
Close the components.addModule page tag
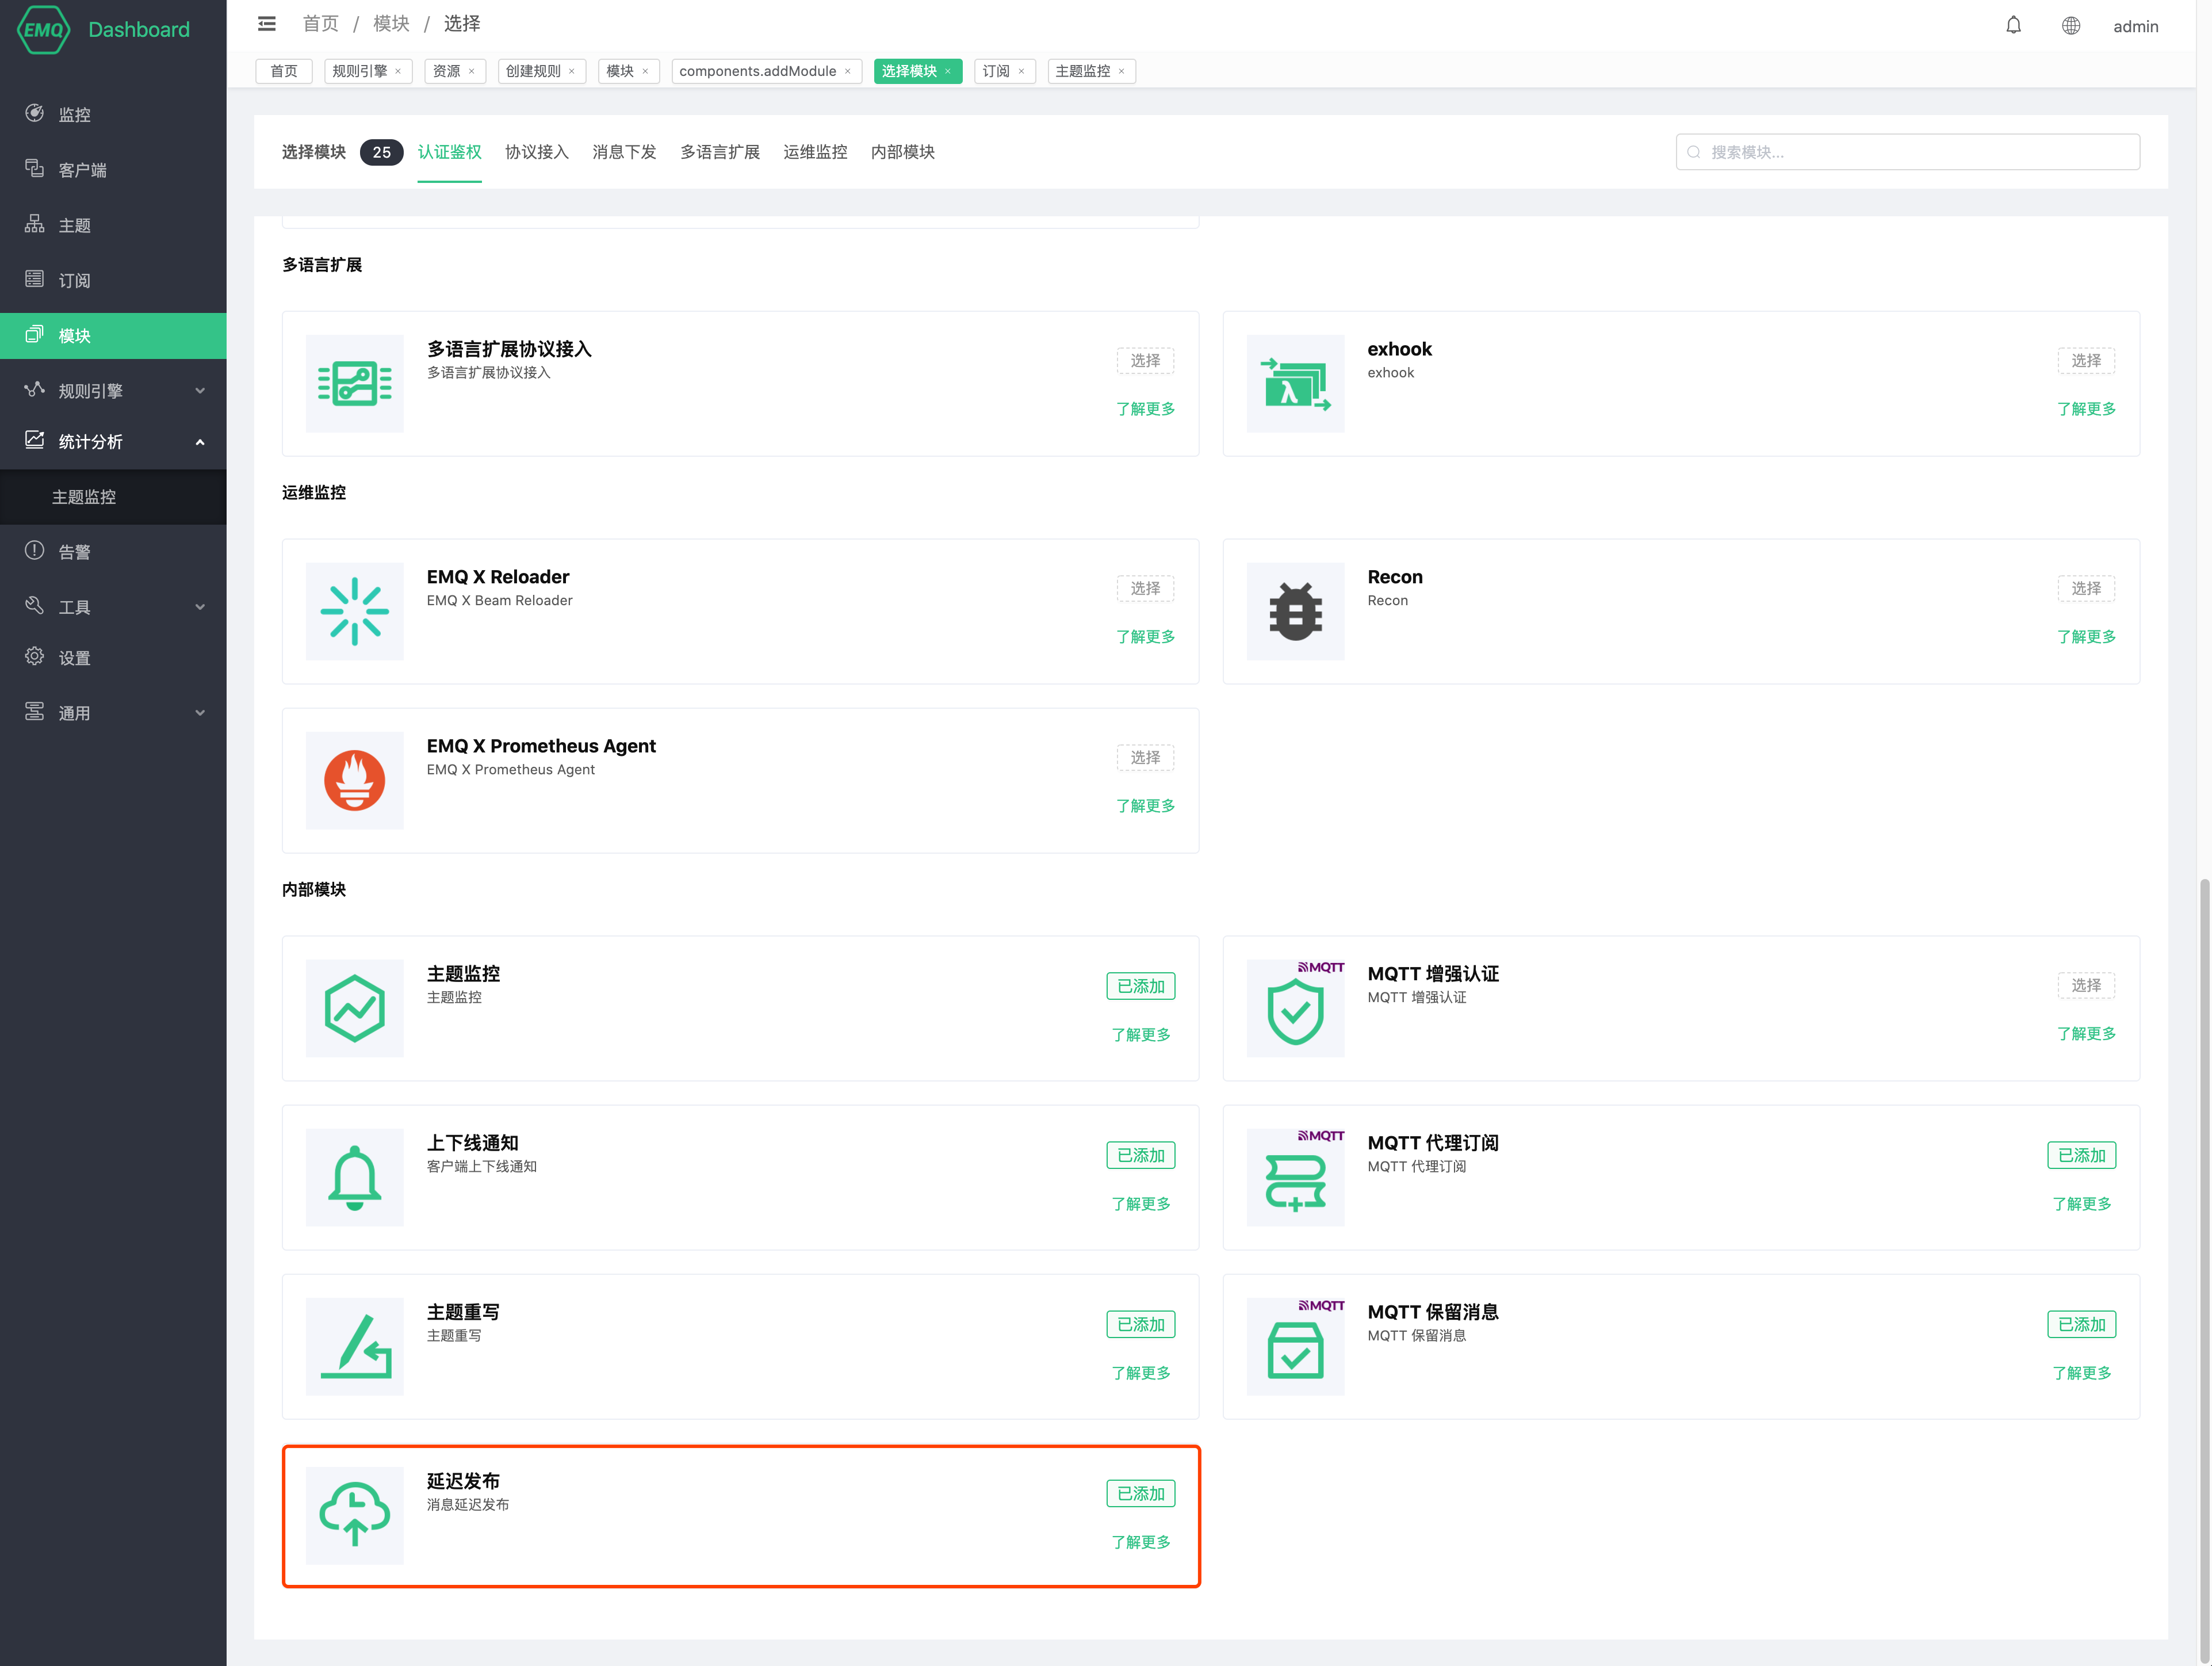[x=848, y=71]
